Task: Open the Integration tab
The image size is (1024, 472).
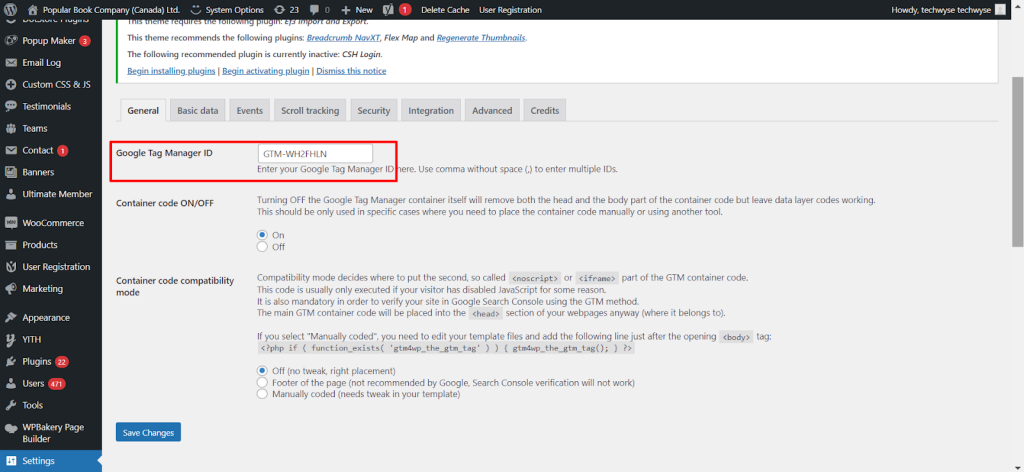Action: pos(430,110)
